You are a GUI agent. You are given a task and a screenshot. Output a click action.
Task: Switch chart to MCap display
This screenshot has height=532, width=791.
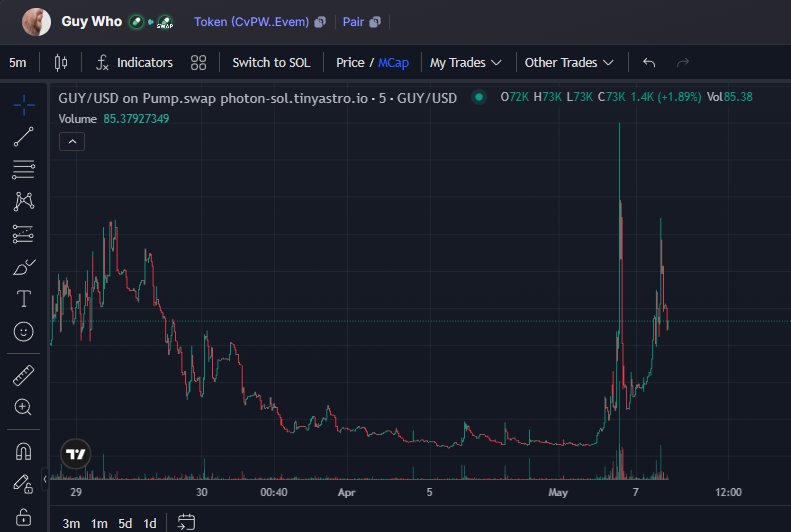point(393,63)
